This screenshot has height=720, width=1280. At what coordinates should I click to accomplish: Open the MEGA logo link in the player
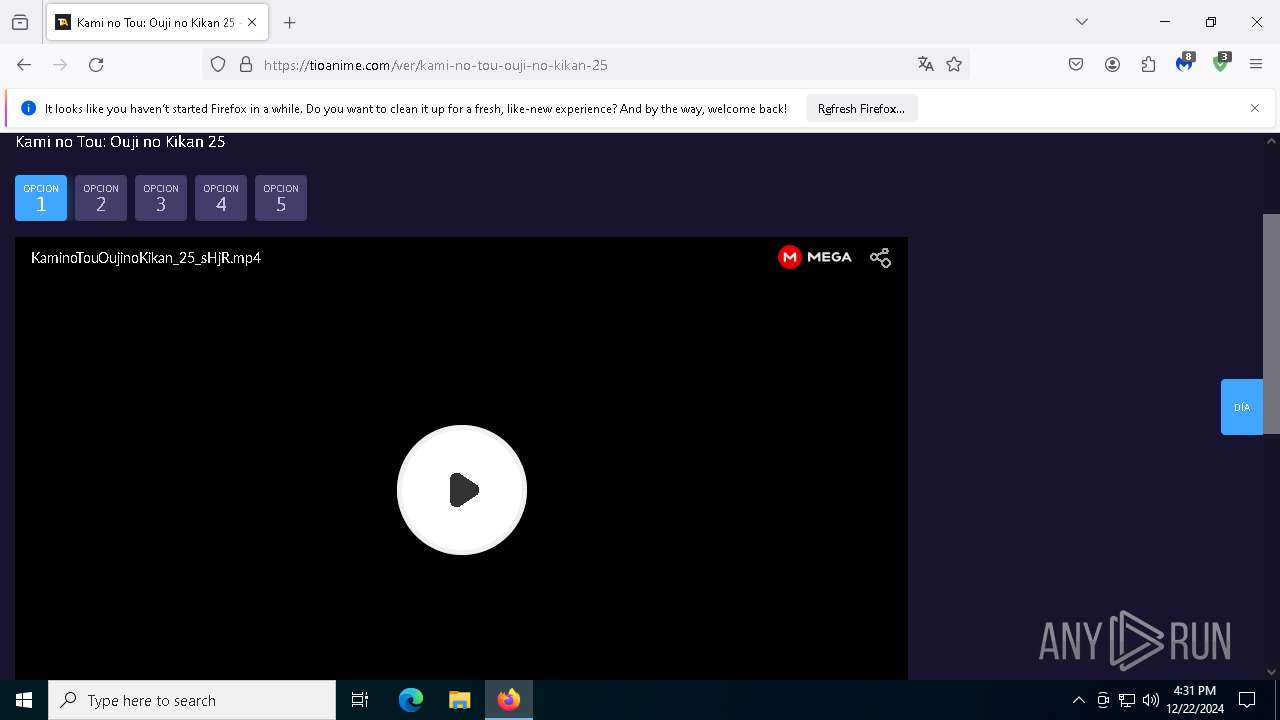tap(814, 257)
